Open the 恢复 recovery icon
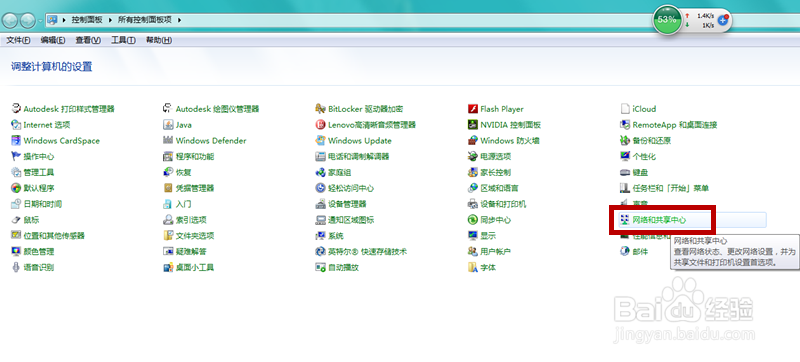The height and width of the screenshot is (362, 800). (x=168, y=172)
